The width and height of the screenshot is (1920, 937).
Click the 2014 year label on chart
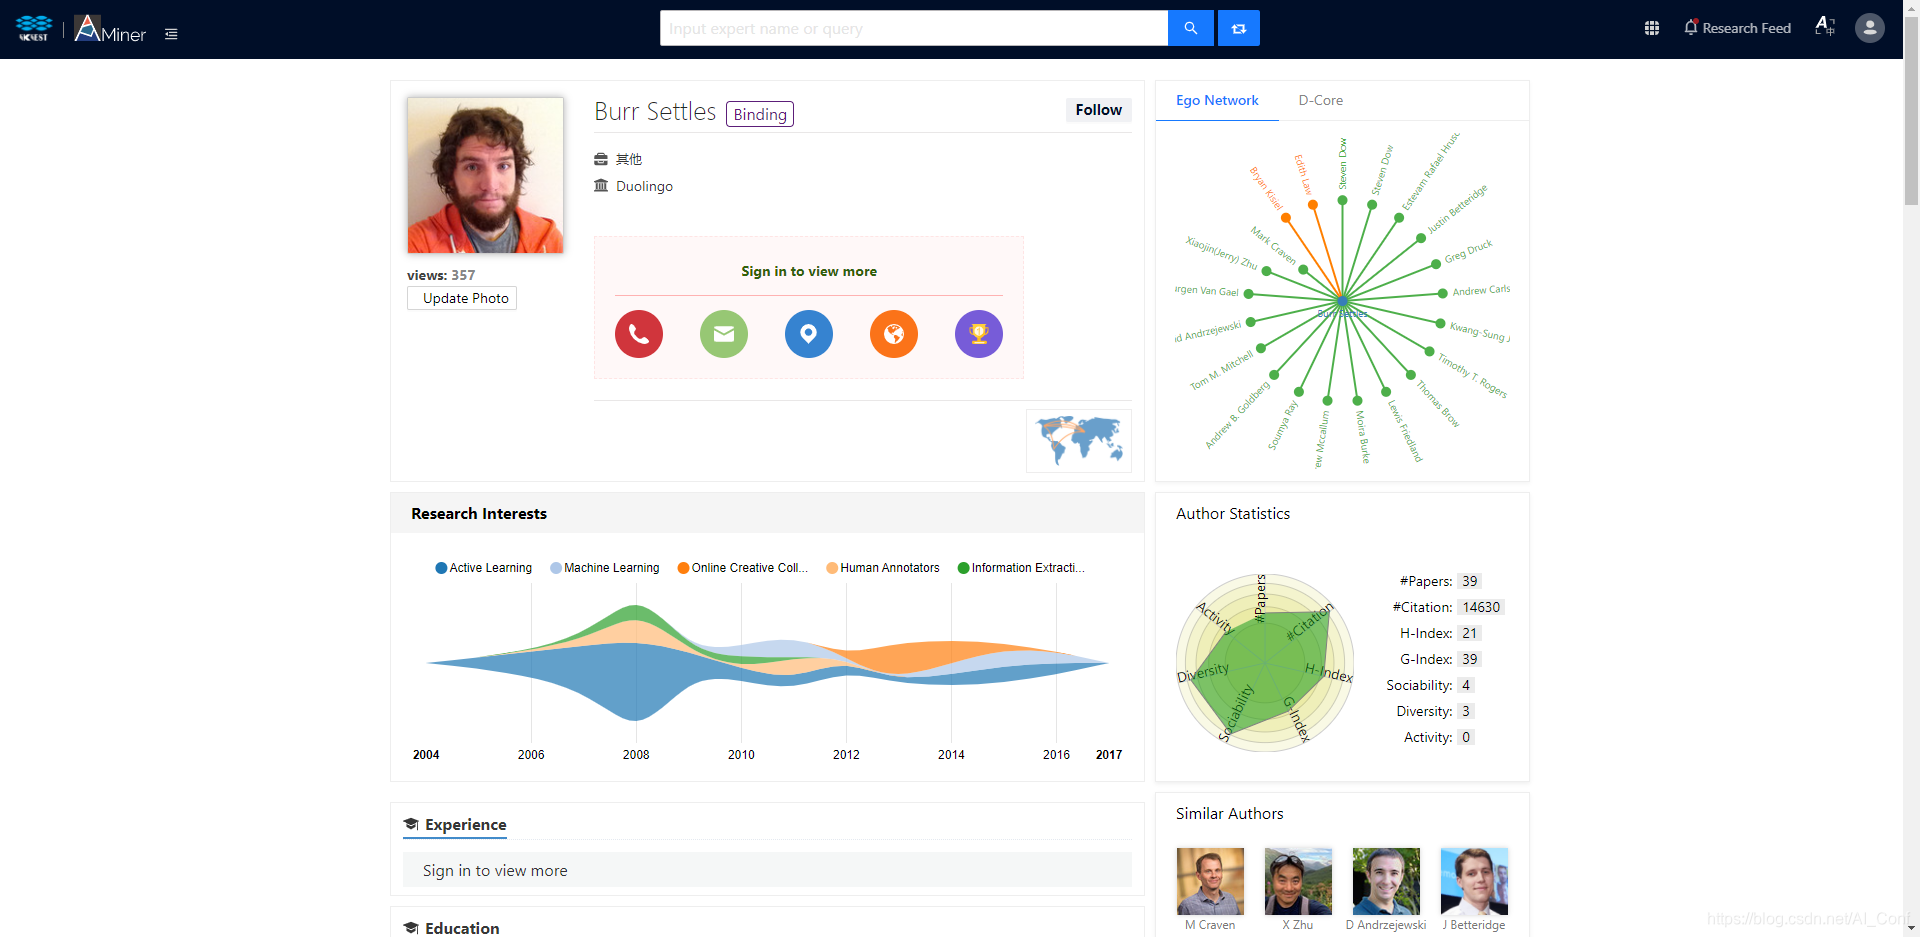click(x=951, y=755)
